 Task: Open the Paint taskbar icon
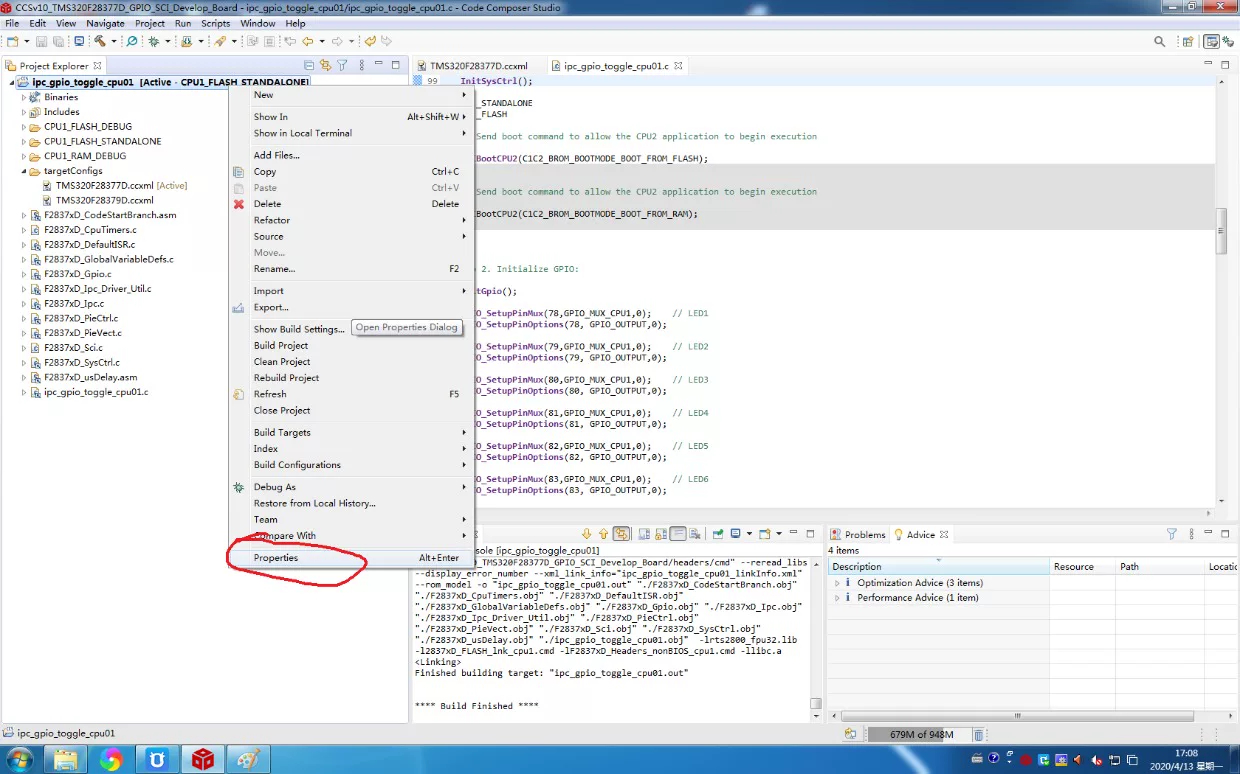coord(248,760)
